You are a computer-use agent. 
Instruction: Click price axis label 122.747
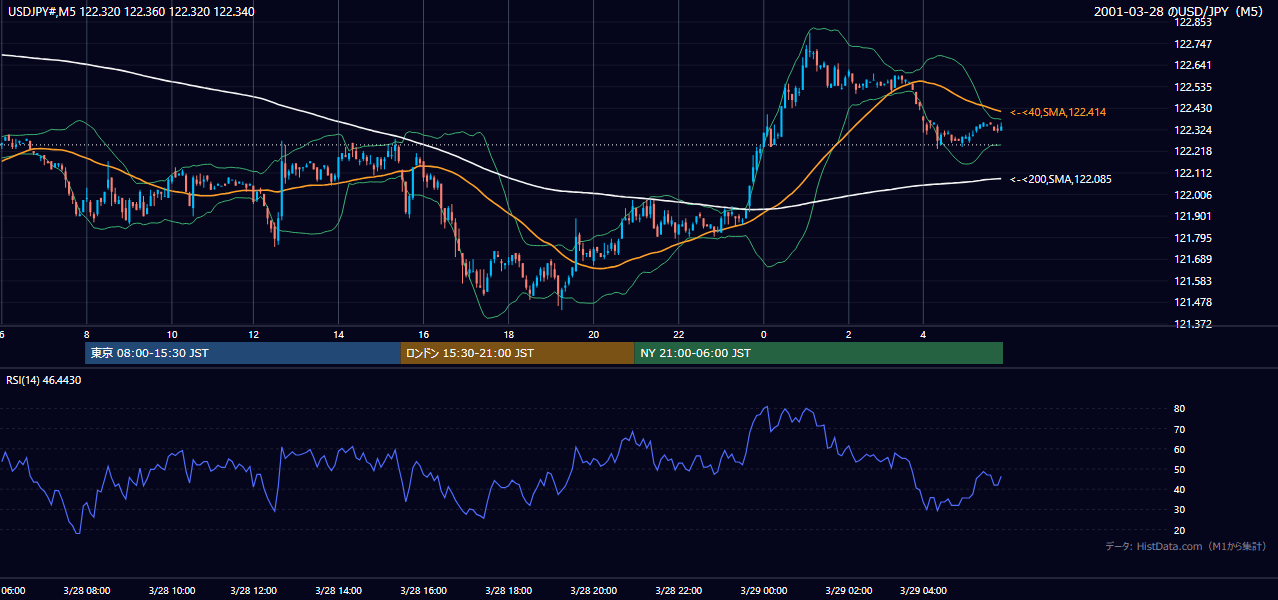point(1194,44)
